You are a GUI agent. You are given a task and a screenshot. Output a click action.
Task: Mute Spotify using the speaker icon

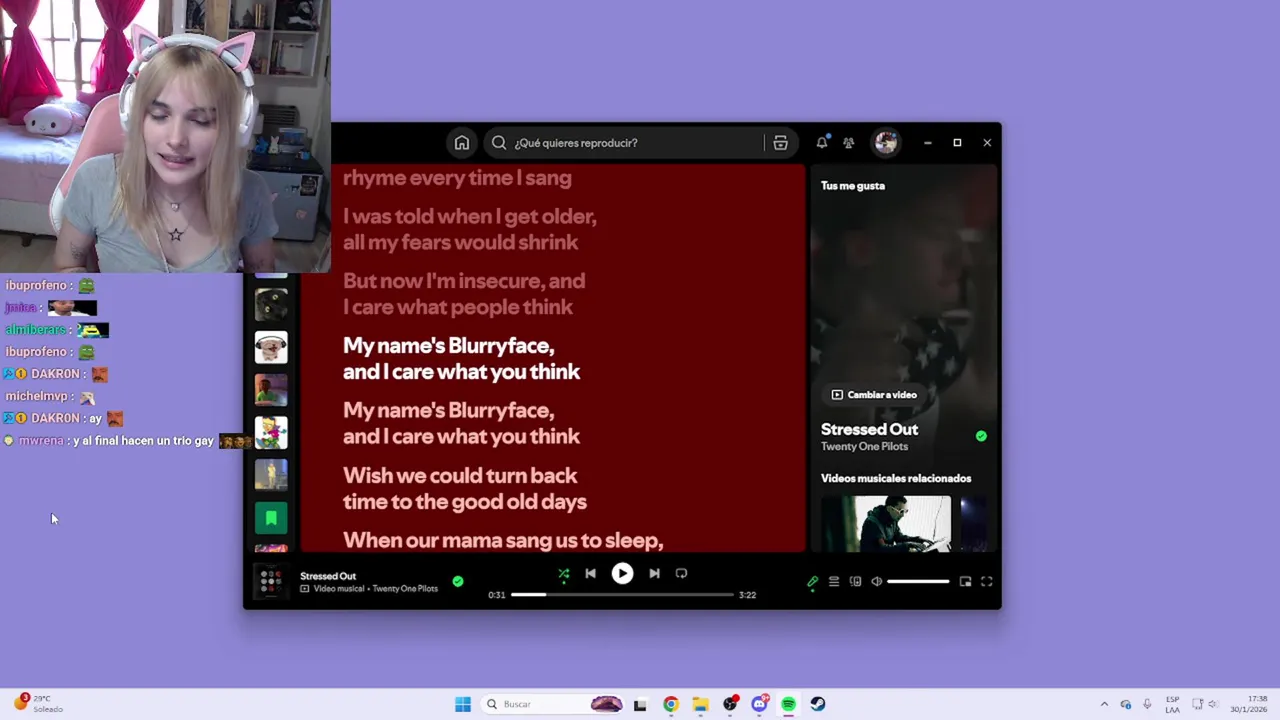coord(876,582)
